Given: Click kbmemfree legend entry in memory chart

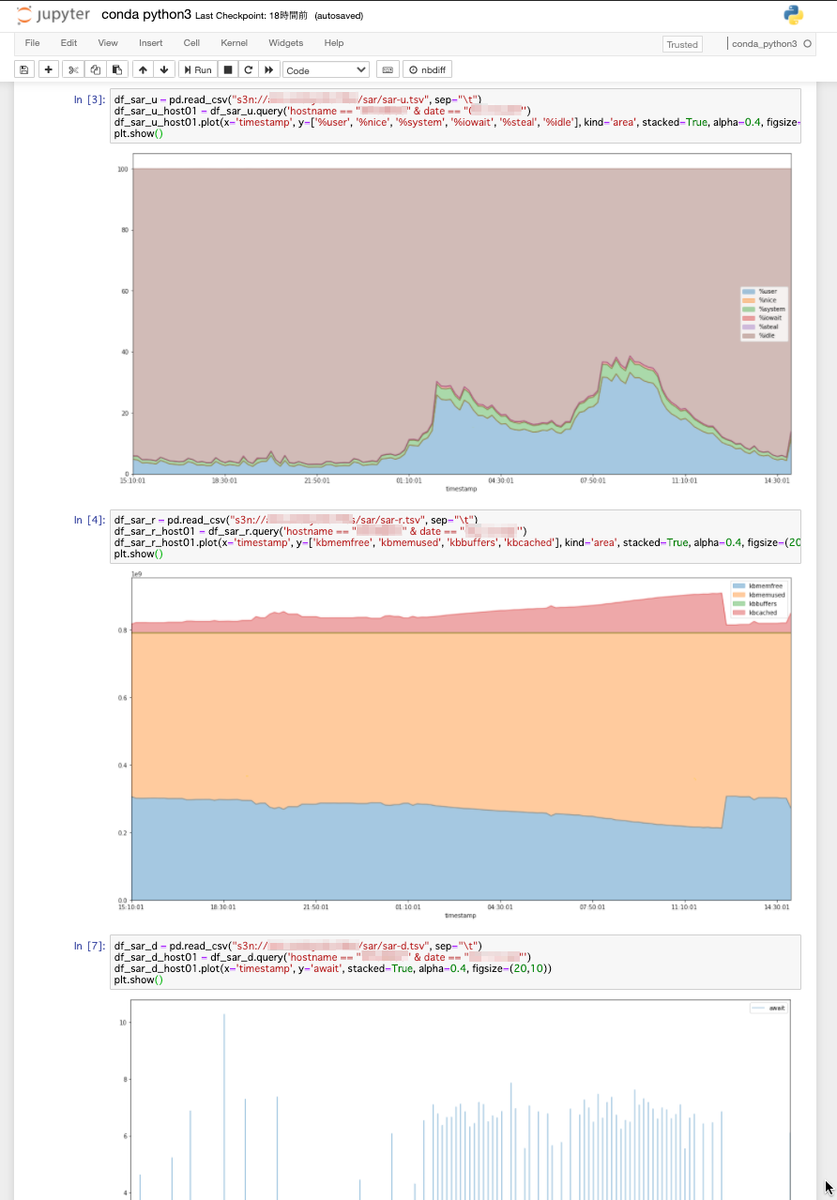Looking at the screenshot, I should click(759, 584).
